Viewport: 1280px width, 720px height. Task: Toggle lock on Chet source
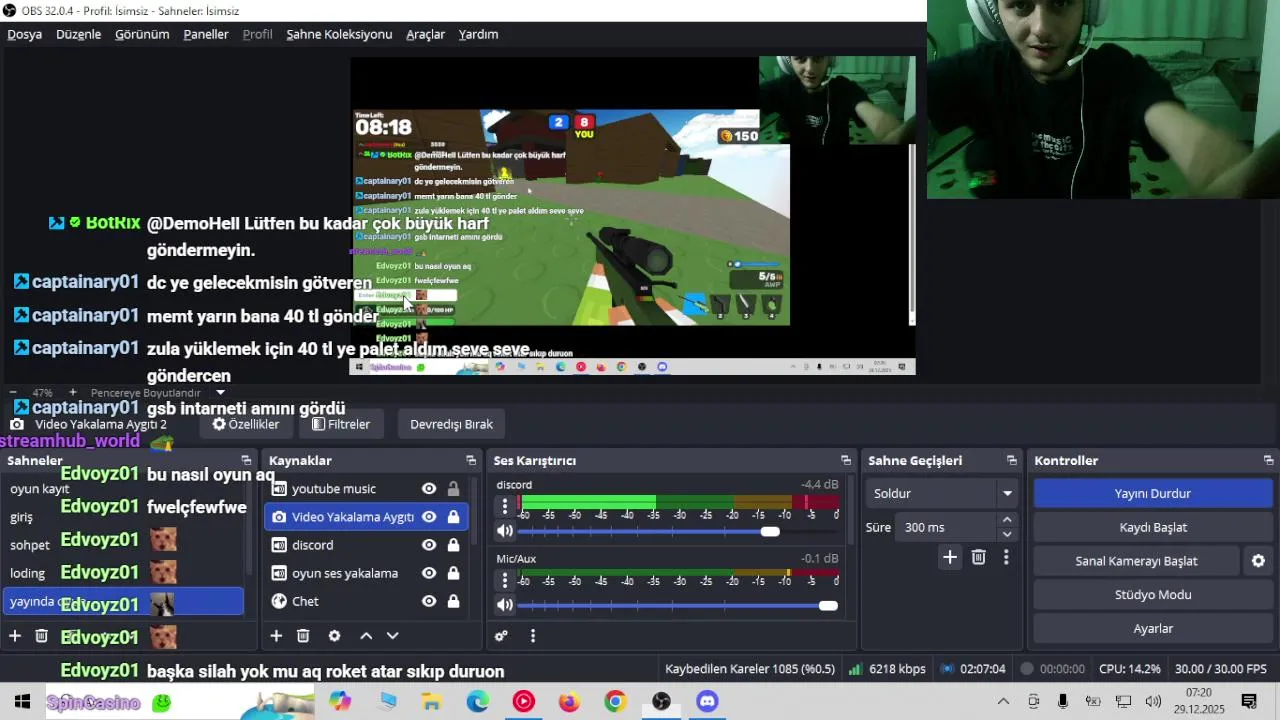point(453,601)
